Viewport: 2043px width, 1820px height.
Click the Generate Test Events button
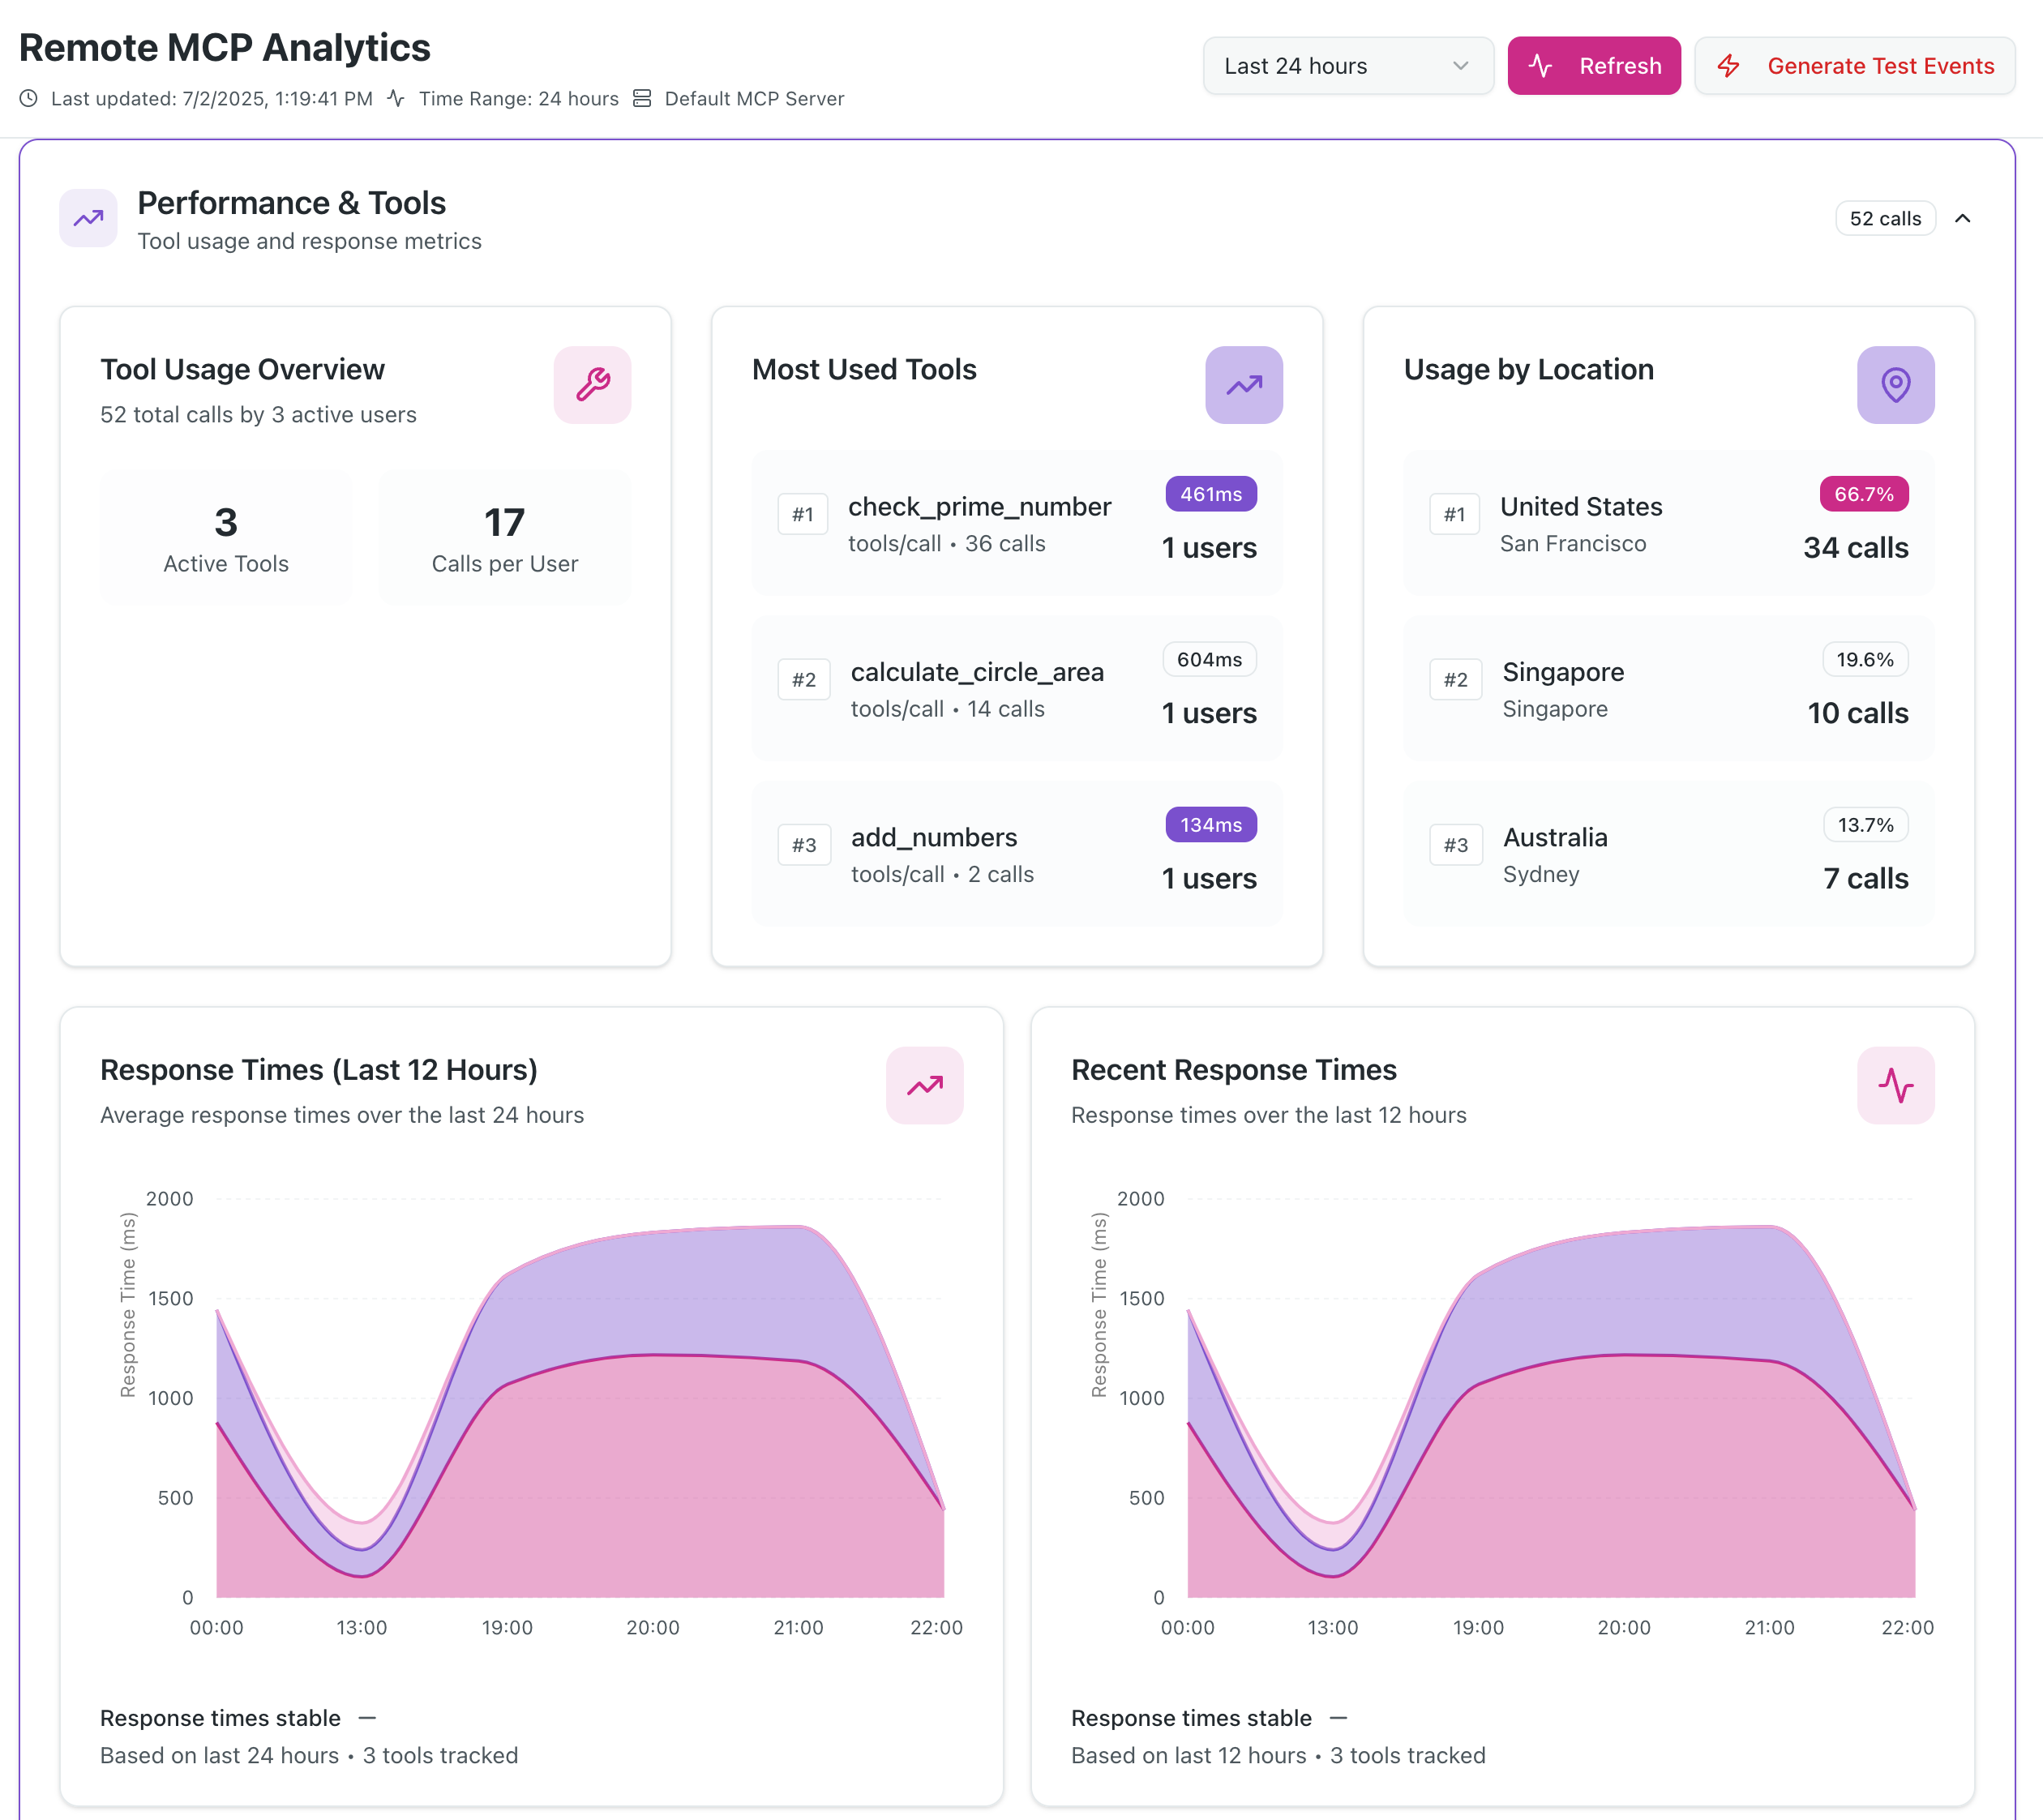click(x=1855, y=66)
